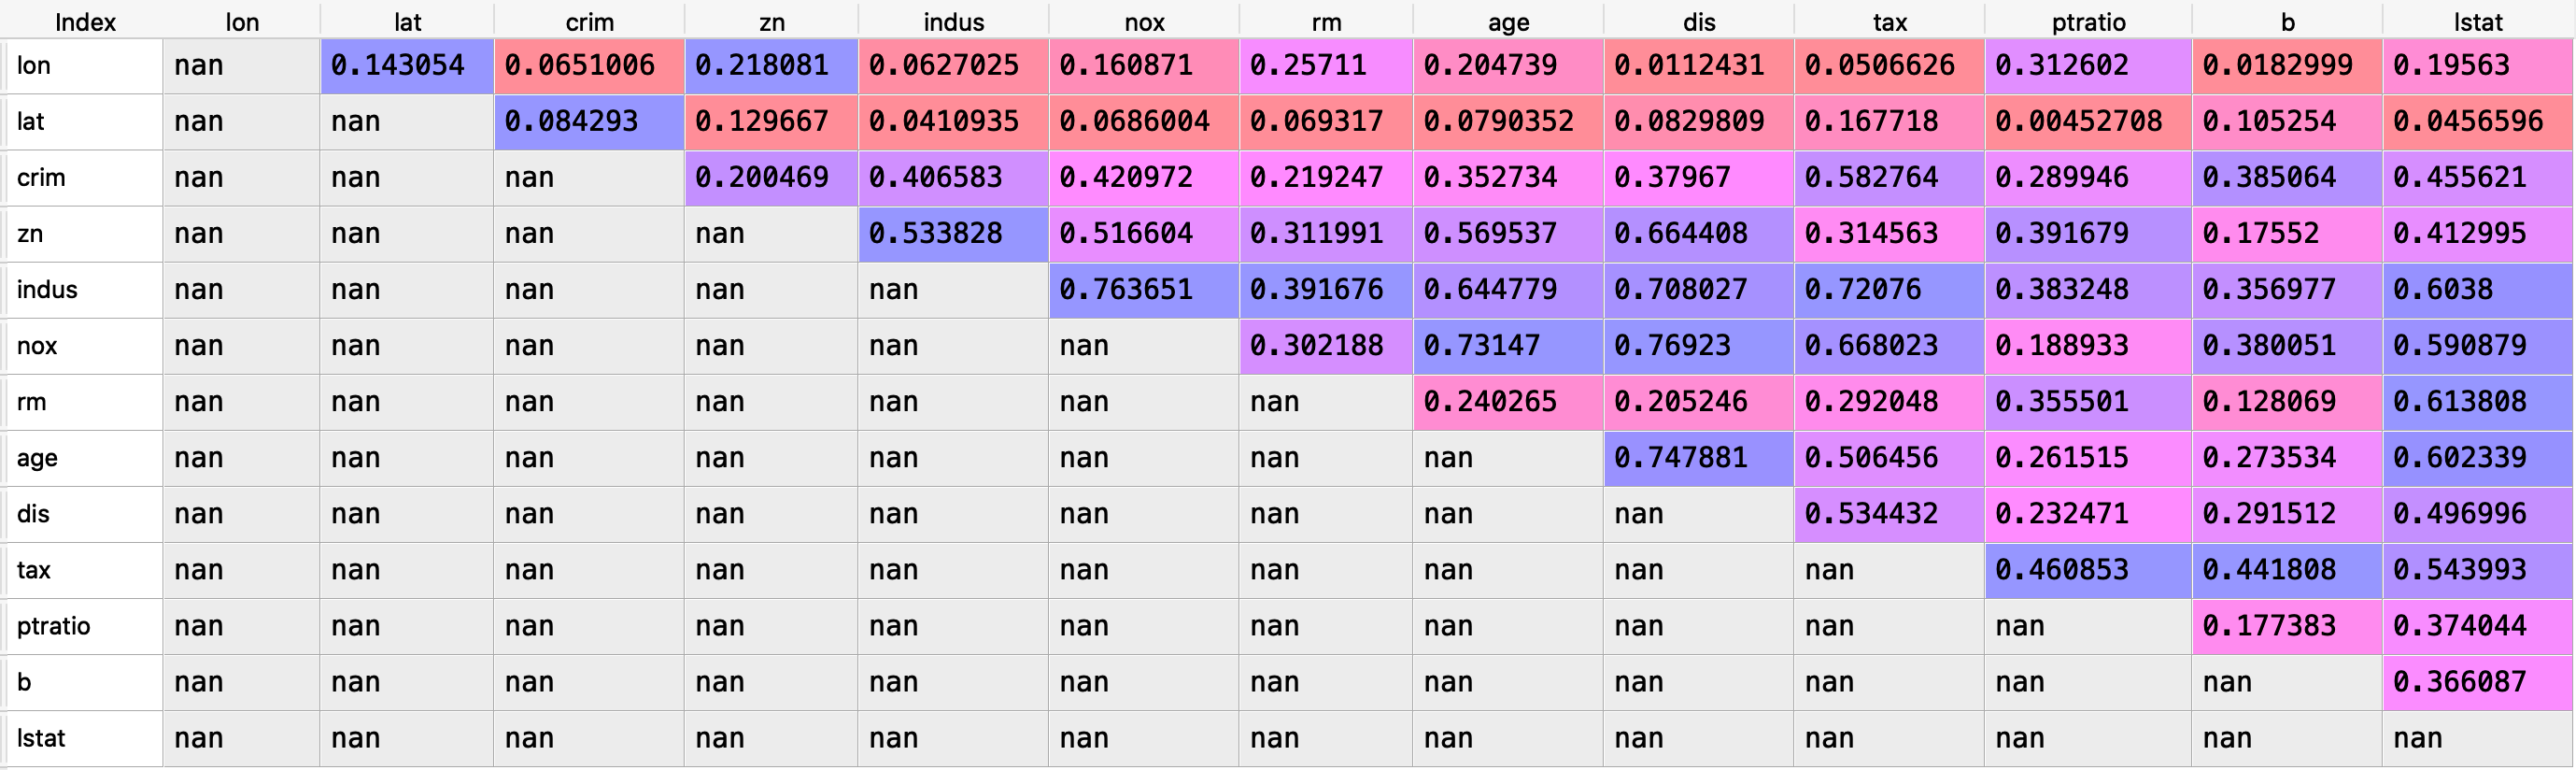Screen dimensions: 2576x770
Task: Select cell with value 0.72076
Action: coord(1889,290)
